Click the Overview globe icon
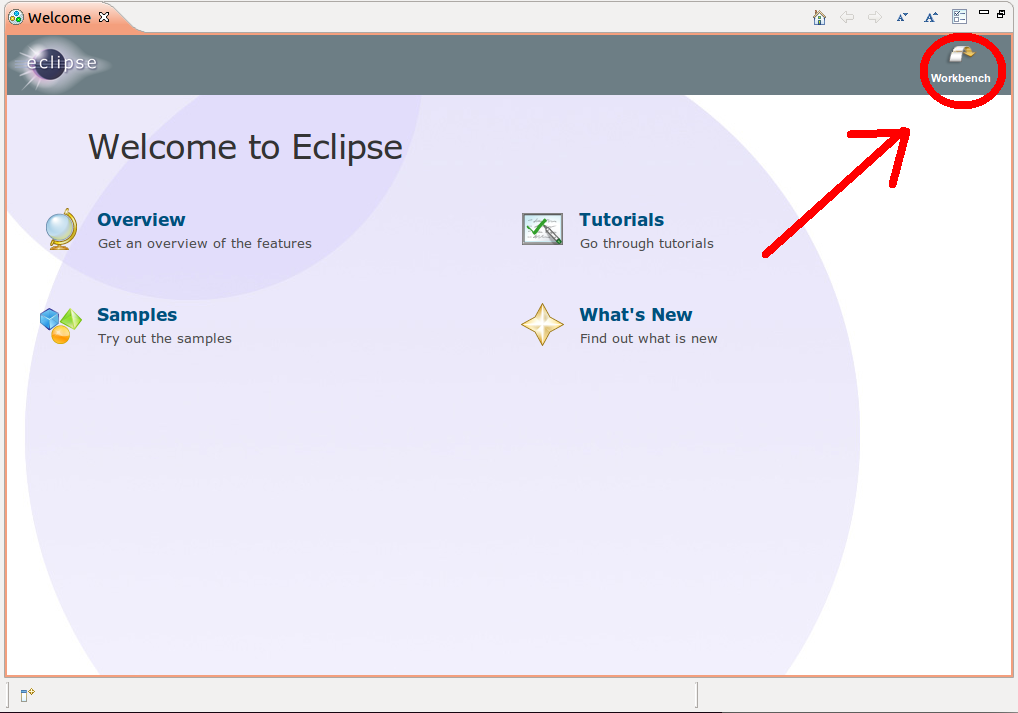 pyautogui.click(x=62, y=229)
